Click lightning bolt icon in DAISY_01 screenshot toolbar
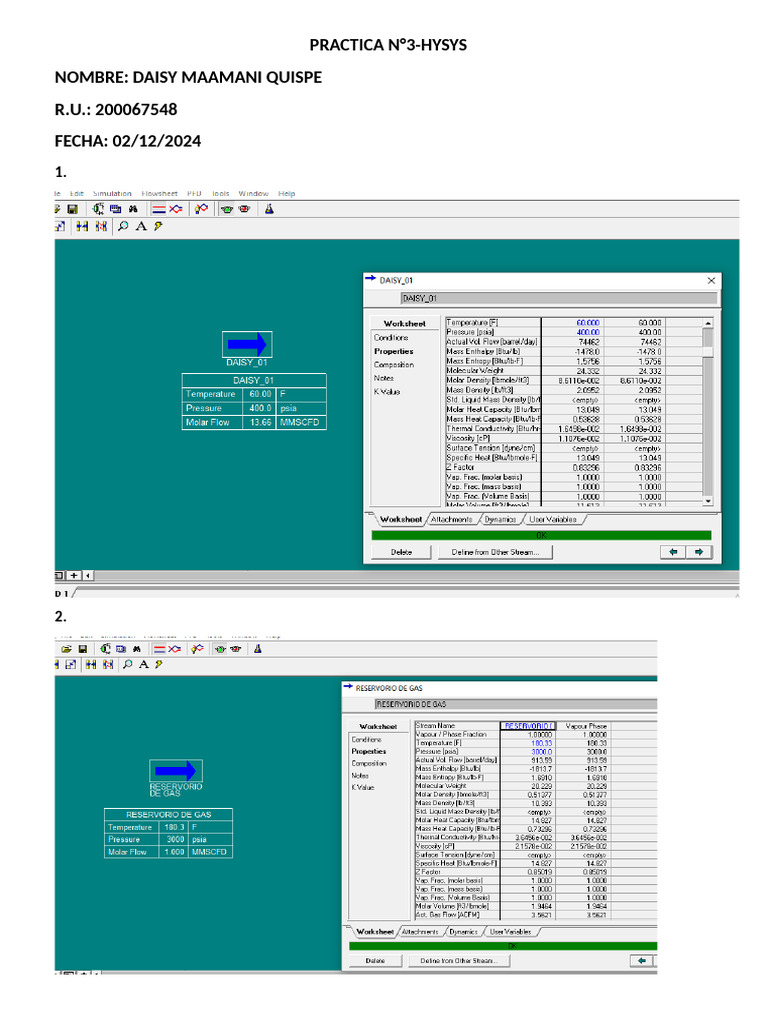 (158, 226)
